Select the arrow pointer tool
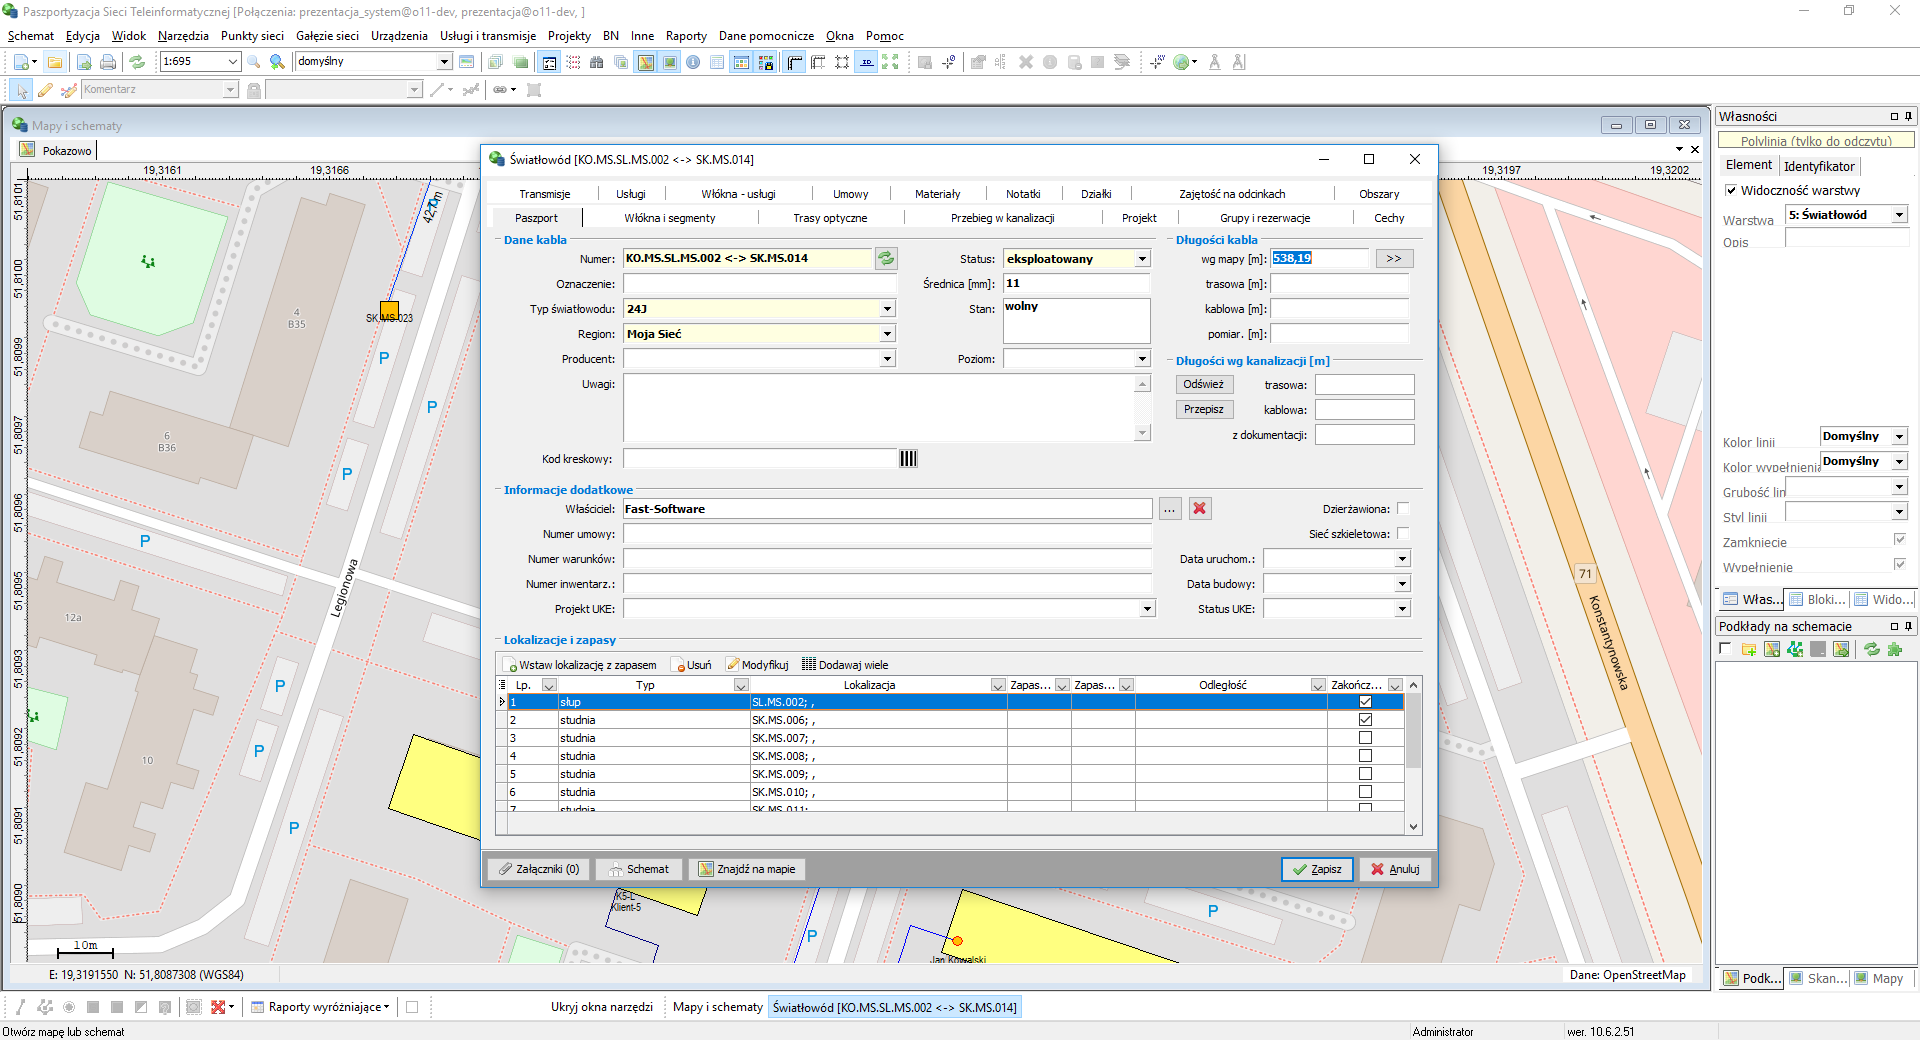Screen dimensions: 1920x1040 [22, 90]
